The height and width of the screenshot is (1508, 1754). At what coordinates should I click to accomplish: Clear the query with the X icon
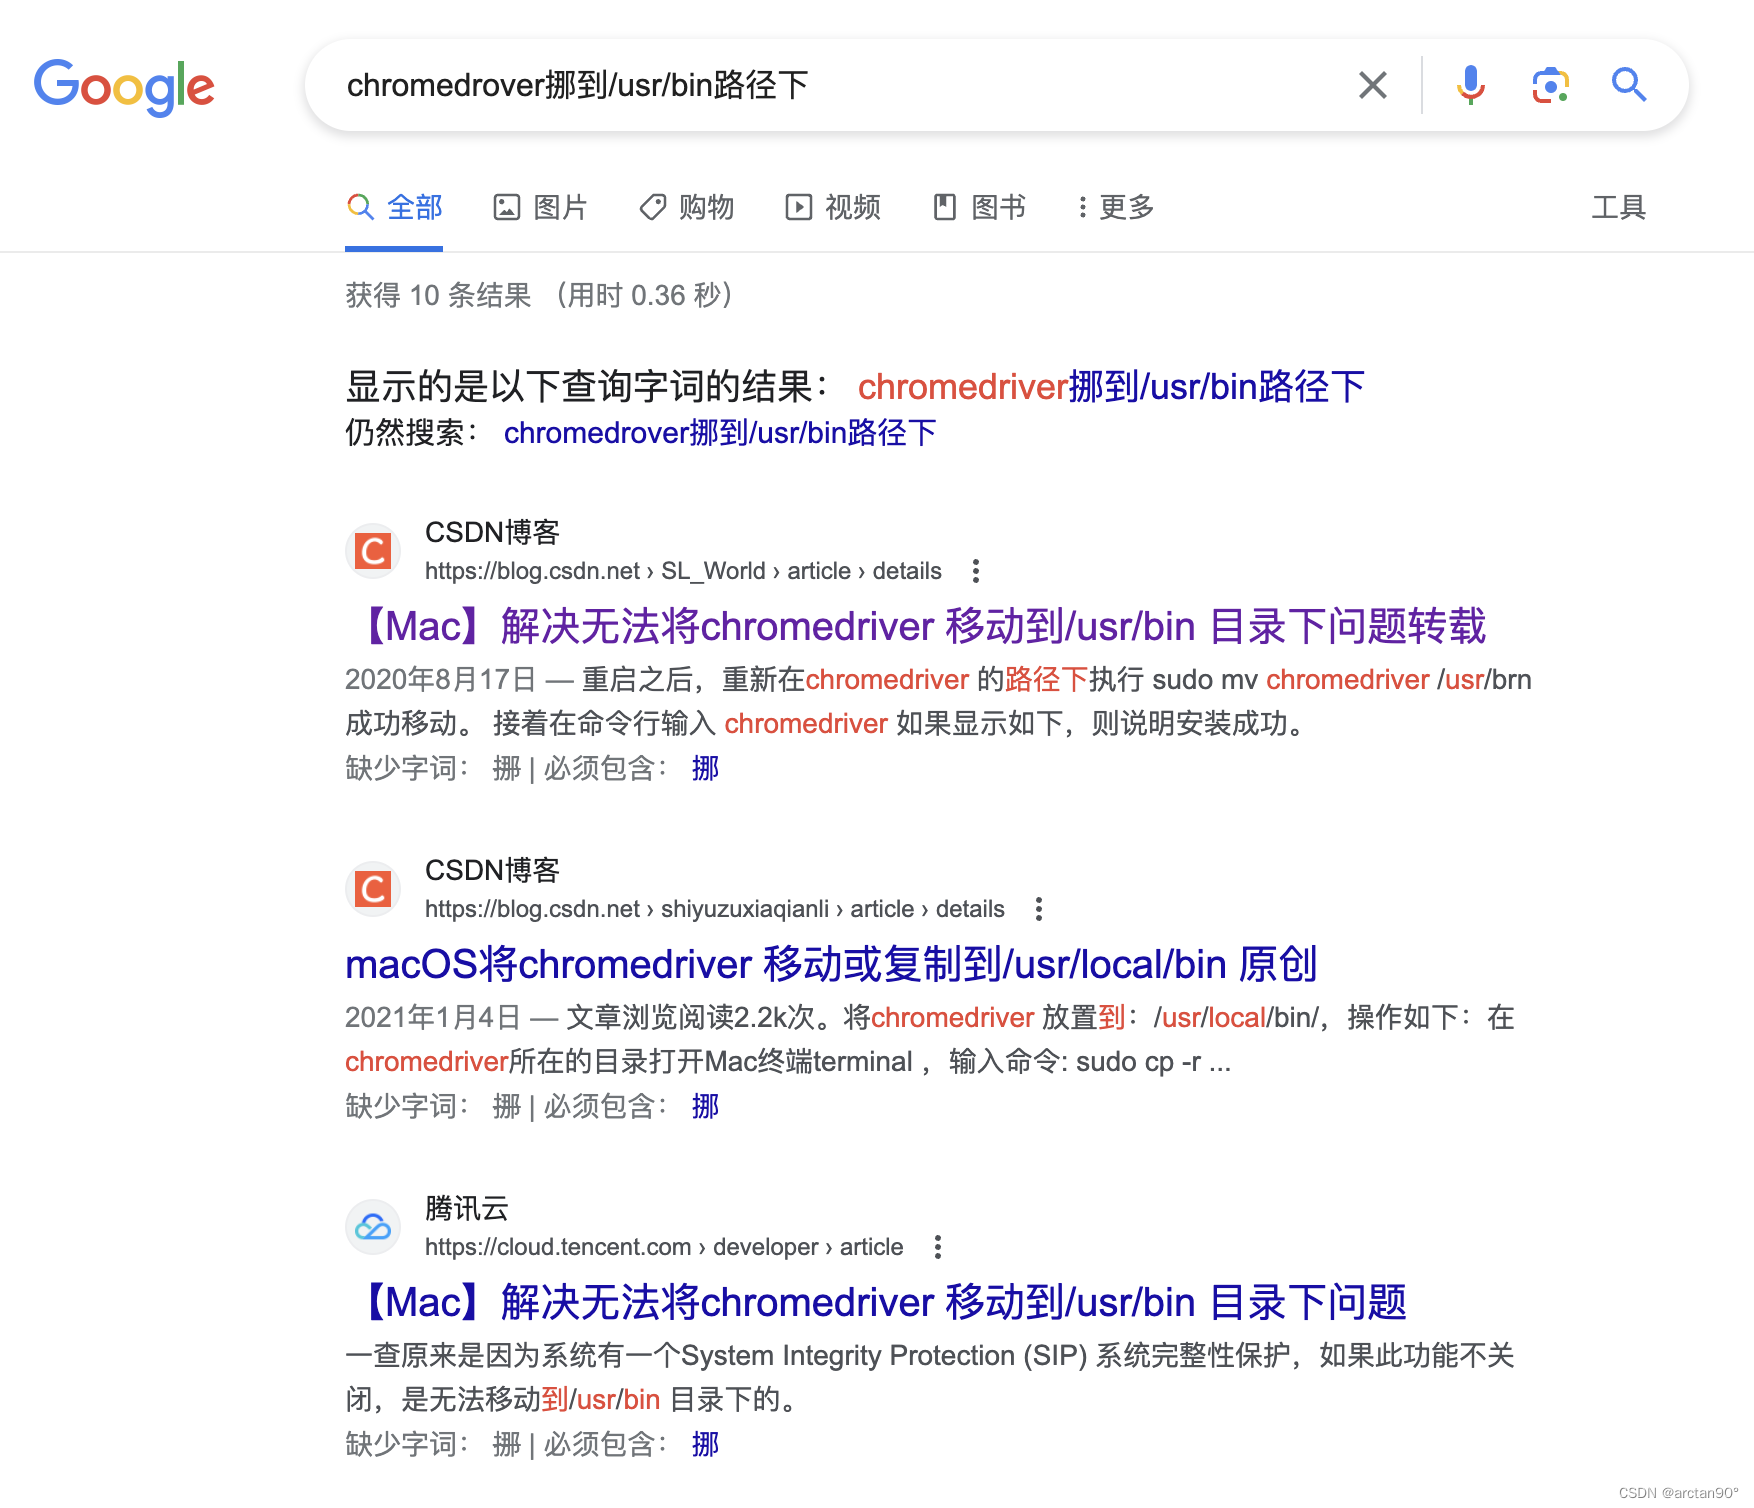(x=1372, y=85)
